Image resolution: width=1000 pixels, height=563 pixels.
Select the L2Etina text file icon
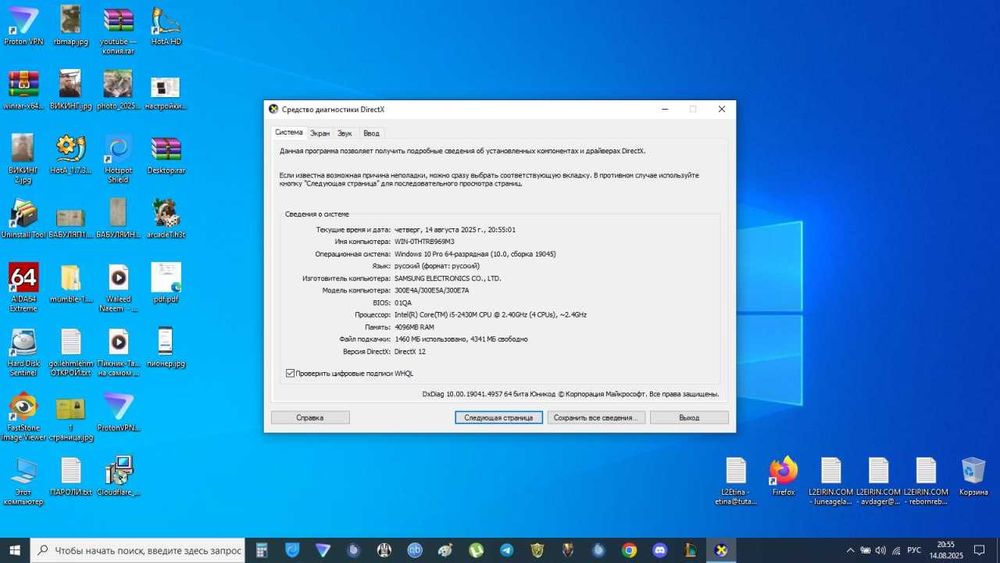(735, 481)
